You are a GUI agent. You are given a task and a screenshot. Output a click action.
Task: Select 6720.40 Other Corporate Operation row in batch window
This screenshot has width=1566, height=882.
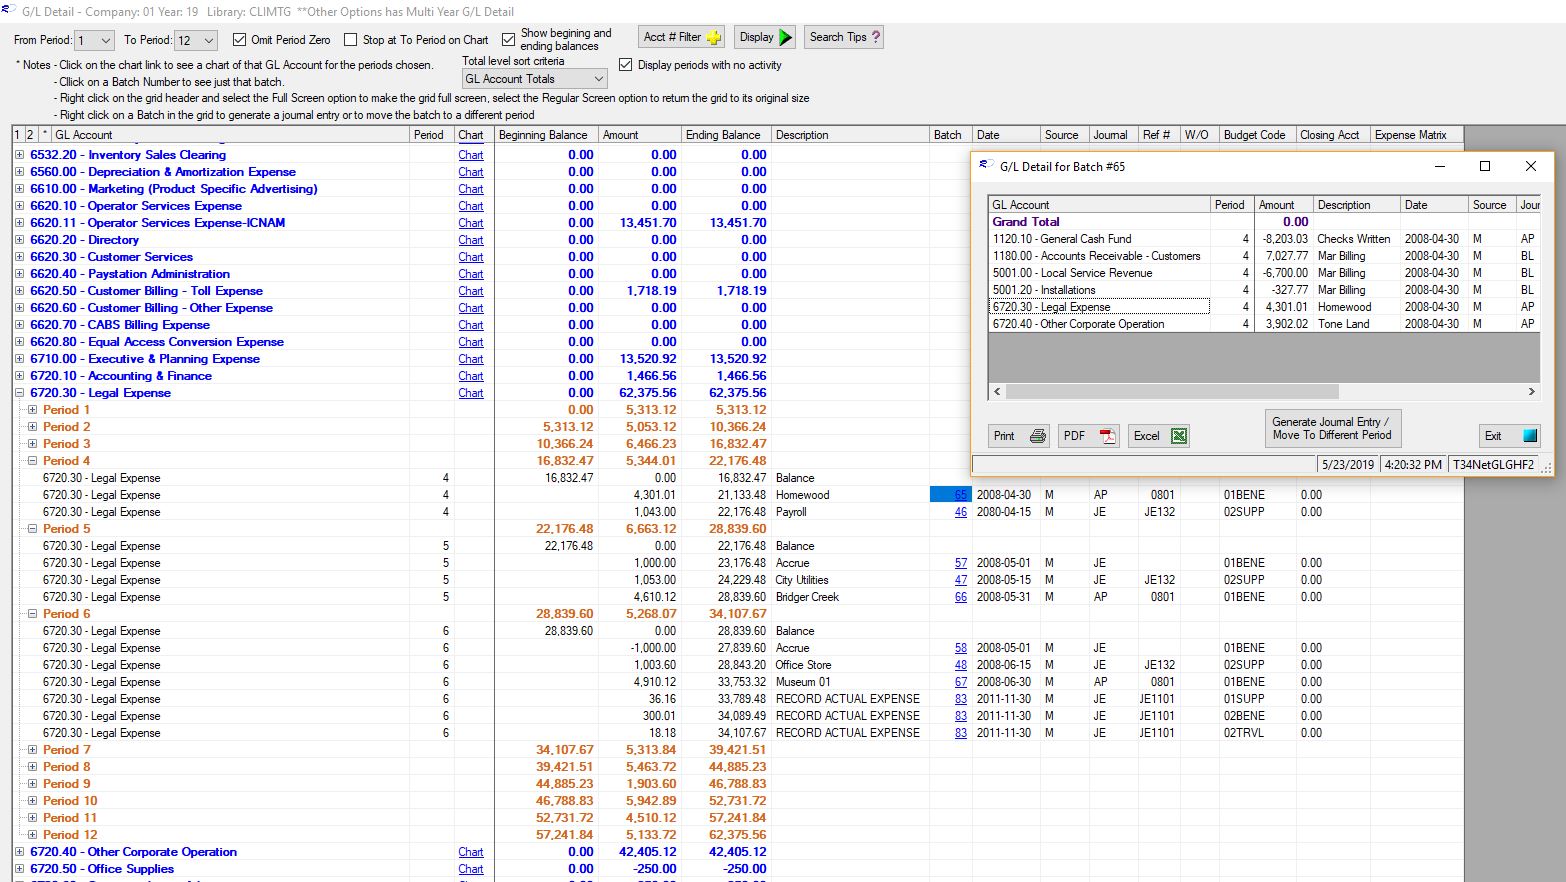pos(1264,324)
